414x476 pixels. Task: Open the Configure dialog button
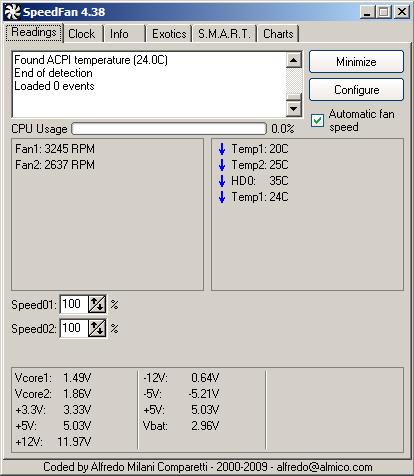pyautogui.click(x=356, y=90)
